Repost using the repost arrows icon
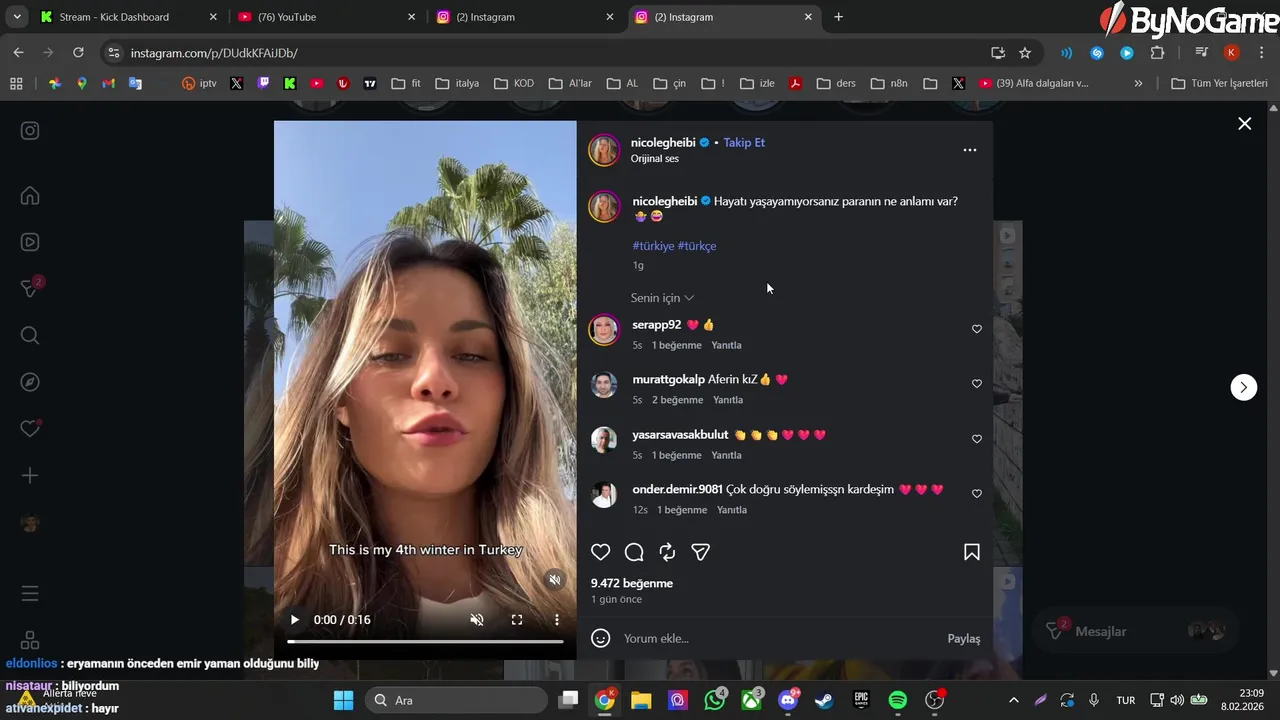1280x720 pixels. click(667, 552)
